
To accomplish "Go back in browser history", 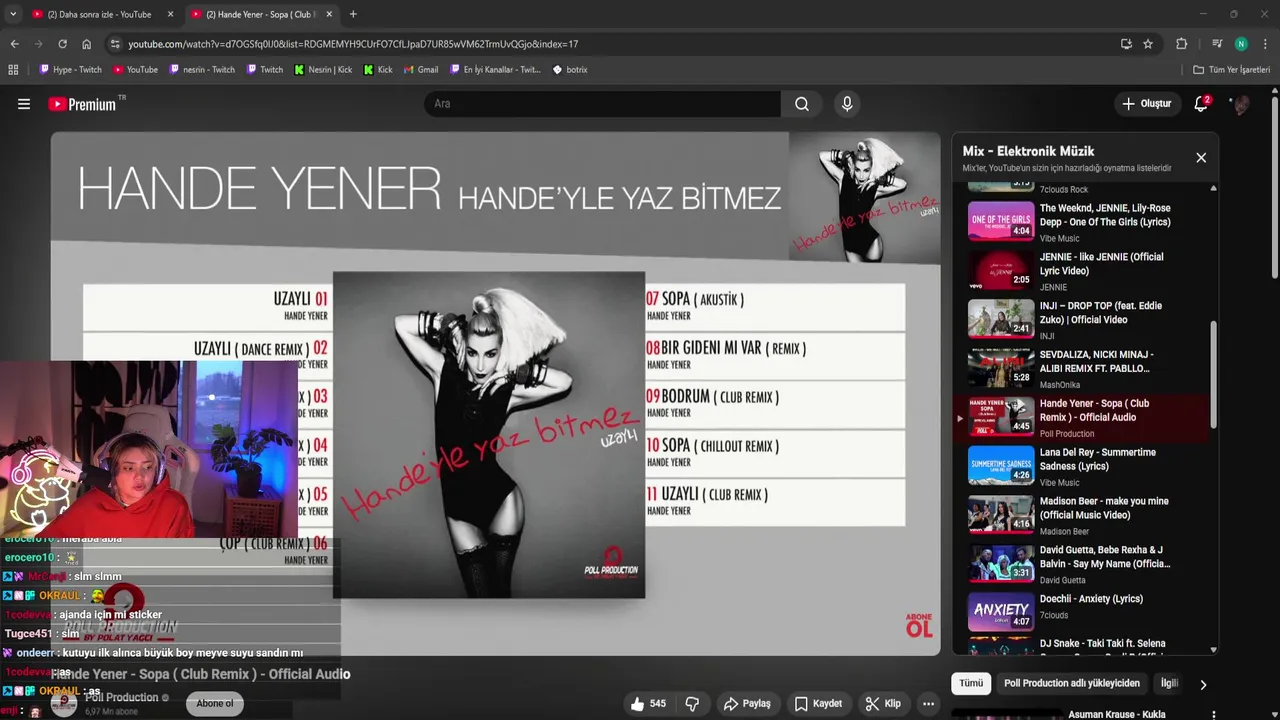I will point(14,44).
